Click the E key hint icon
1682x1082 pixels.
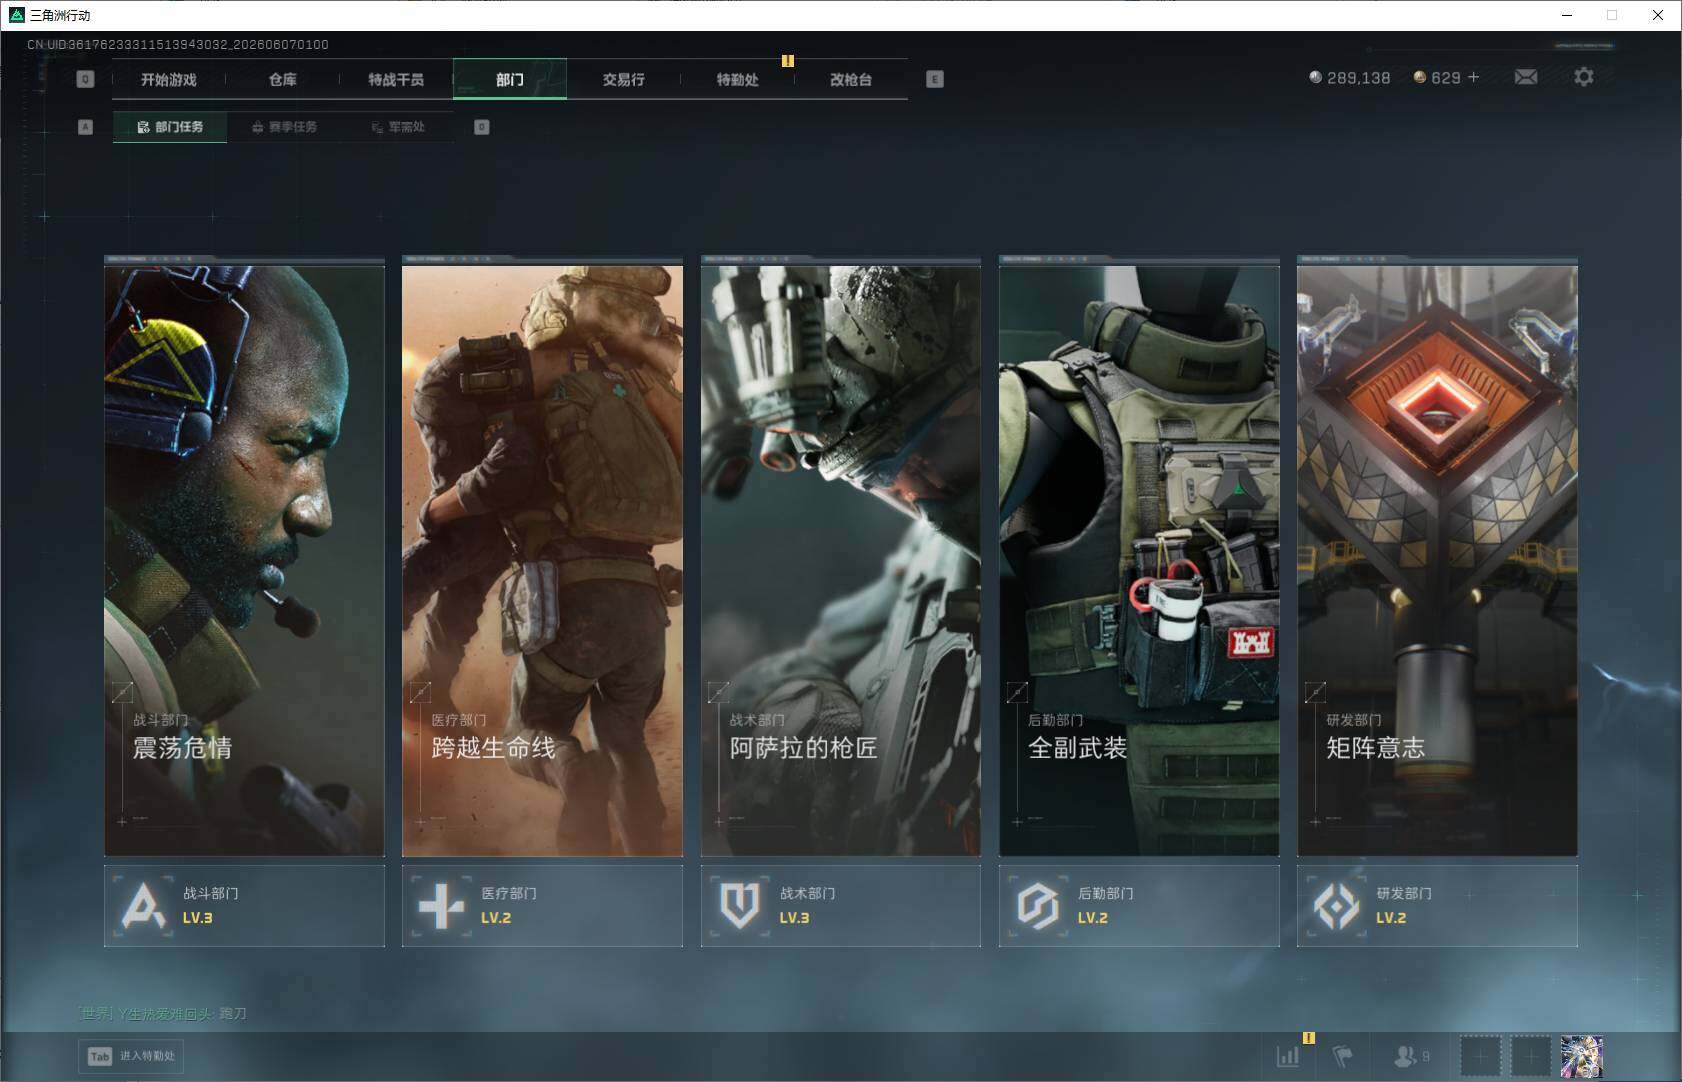click(x=935, y=79)
